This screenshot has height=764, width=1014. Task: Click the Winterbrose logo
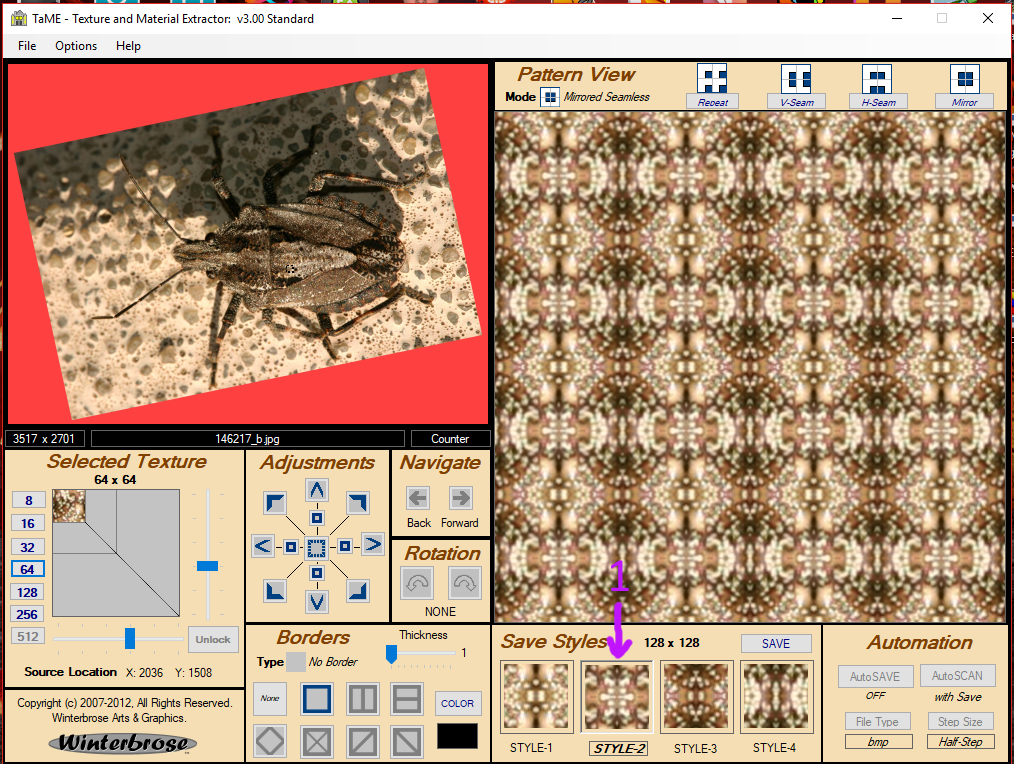[123, 743]
